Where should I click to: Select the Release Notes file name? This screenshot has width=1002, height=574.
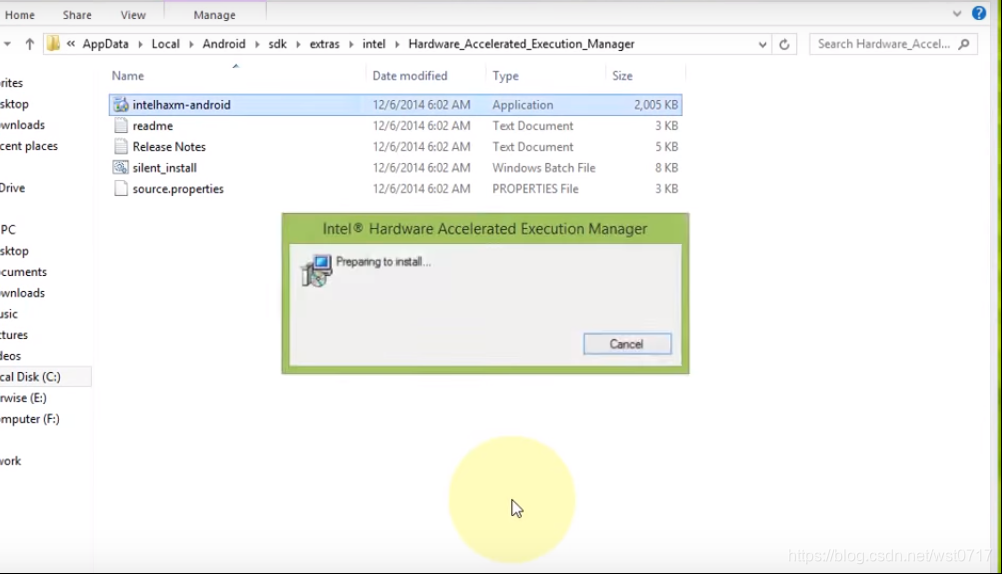169,147
